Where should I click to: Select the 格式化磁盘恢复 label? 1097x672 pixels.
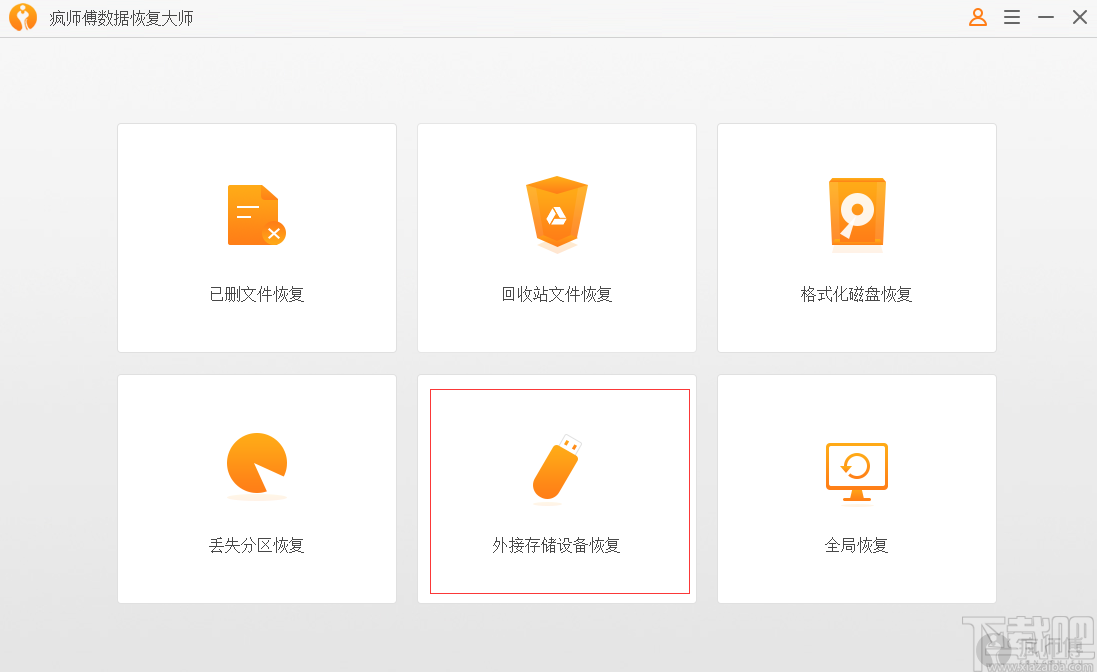[856, 294]
